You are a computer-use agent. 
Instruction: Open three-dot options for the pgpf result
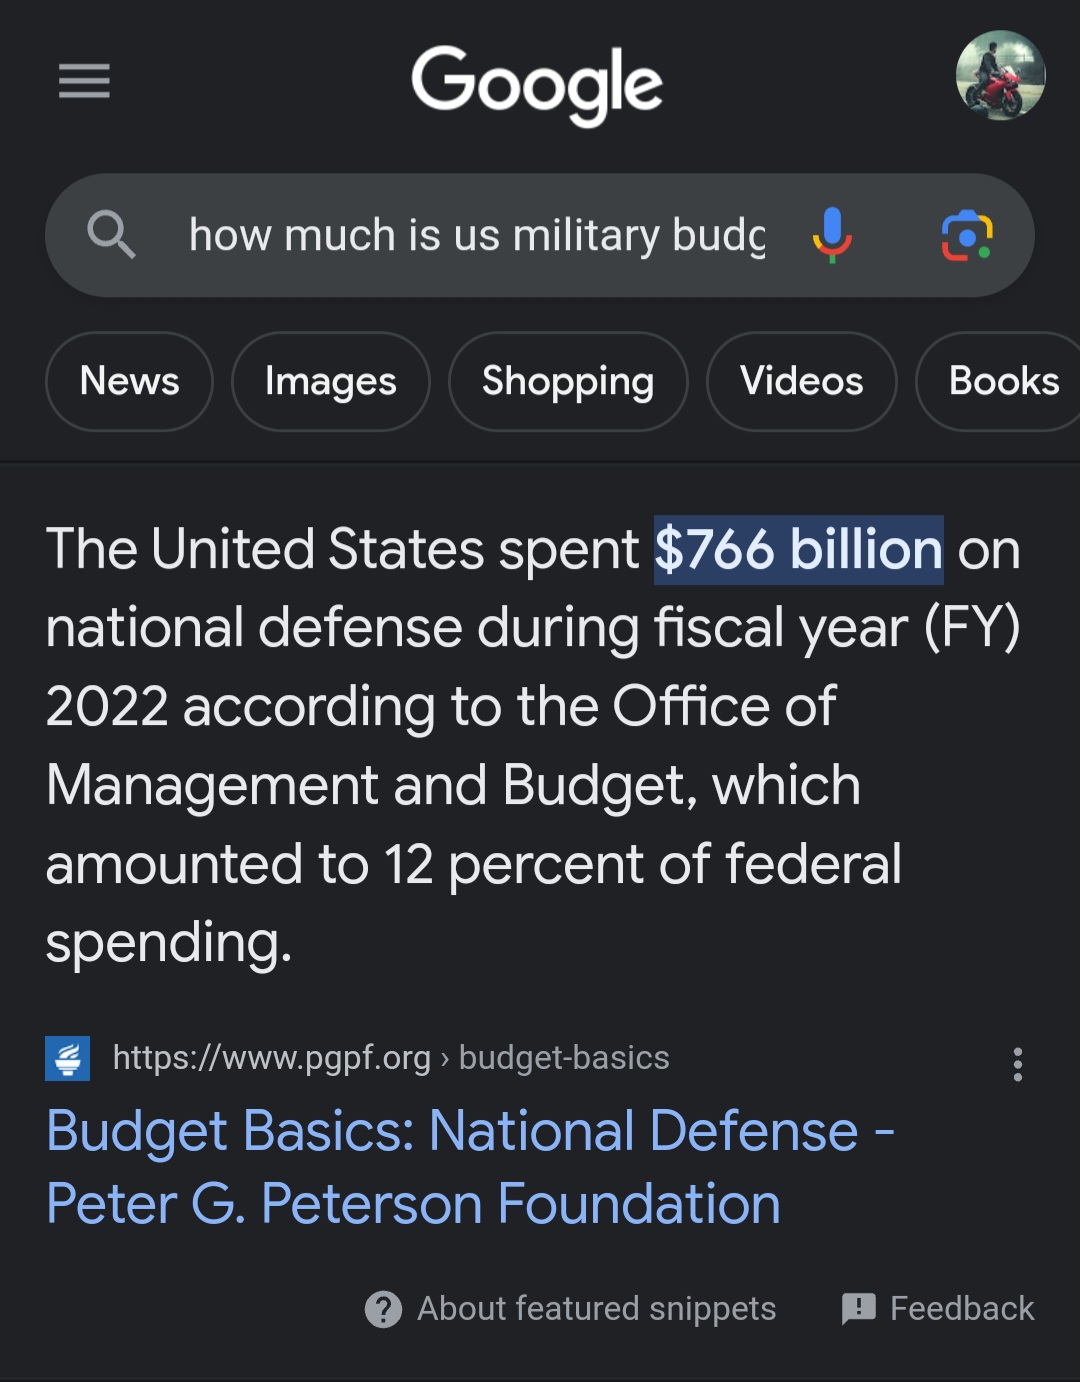pos(1018,1064)
